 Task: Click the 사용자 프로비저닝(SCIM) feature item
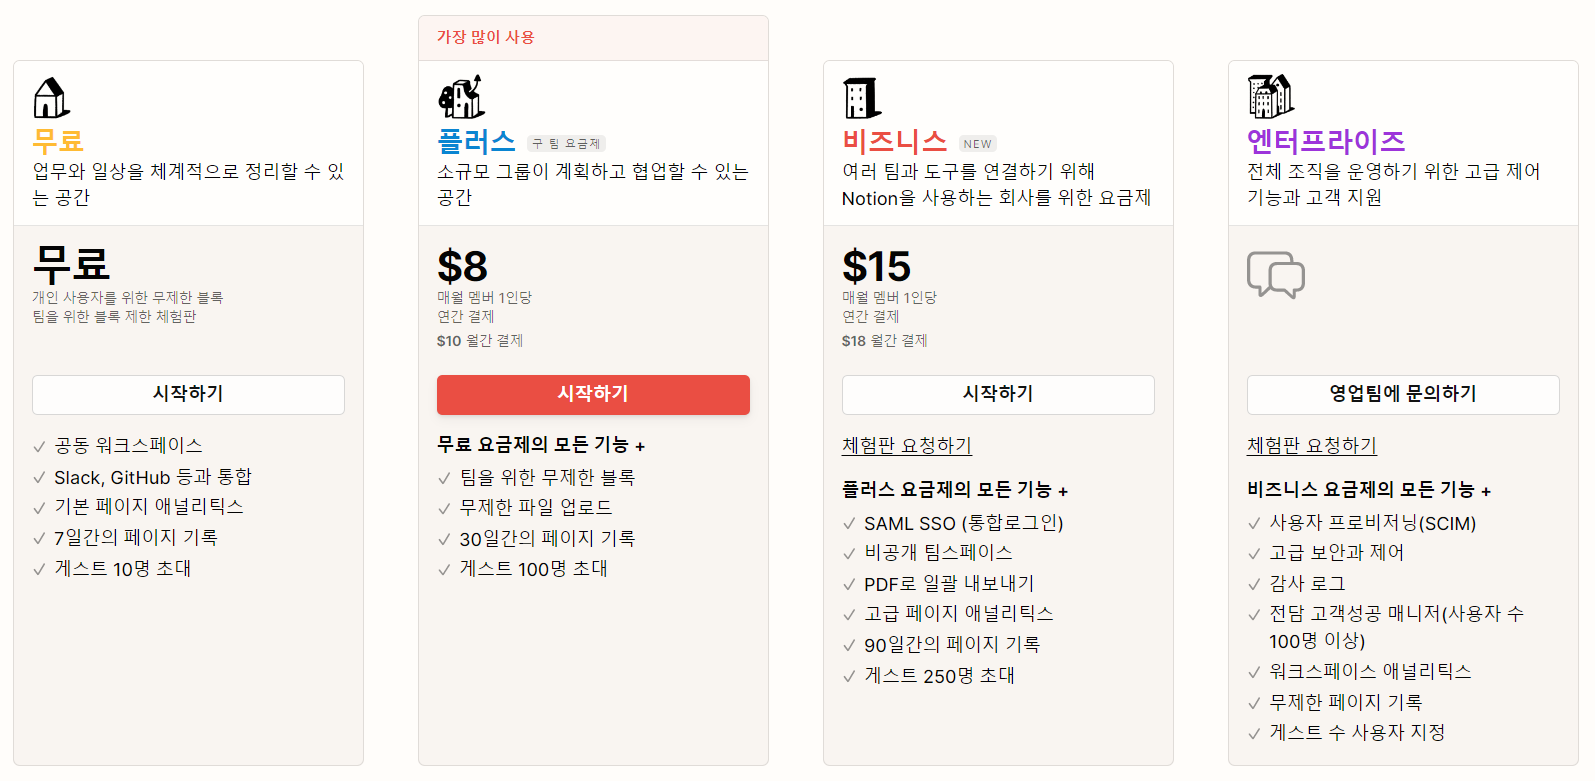click(x=1373, y=523)
